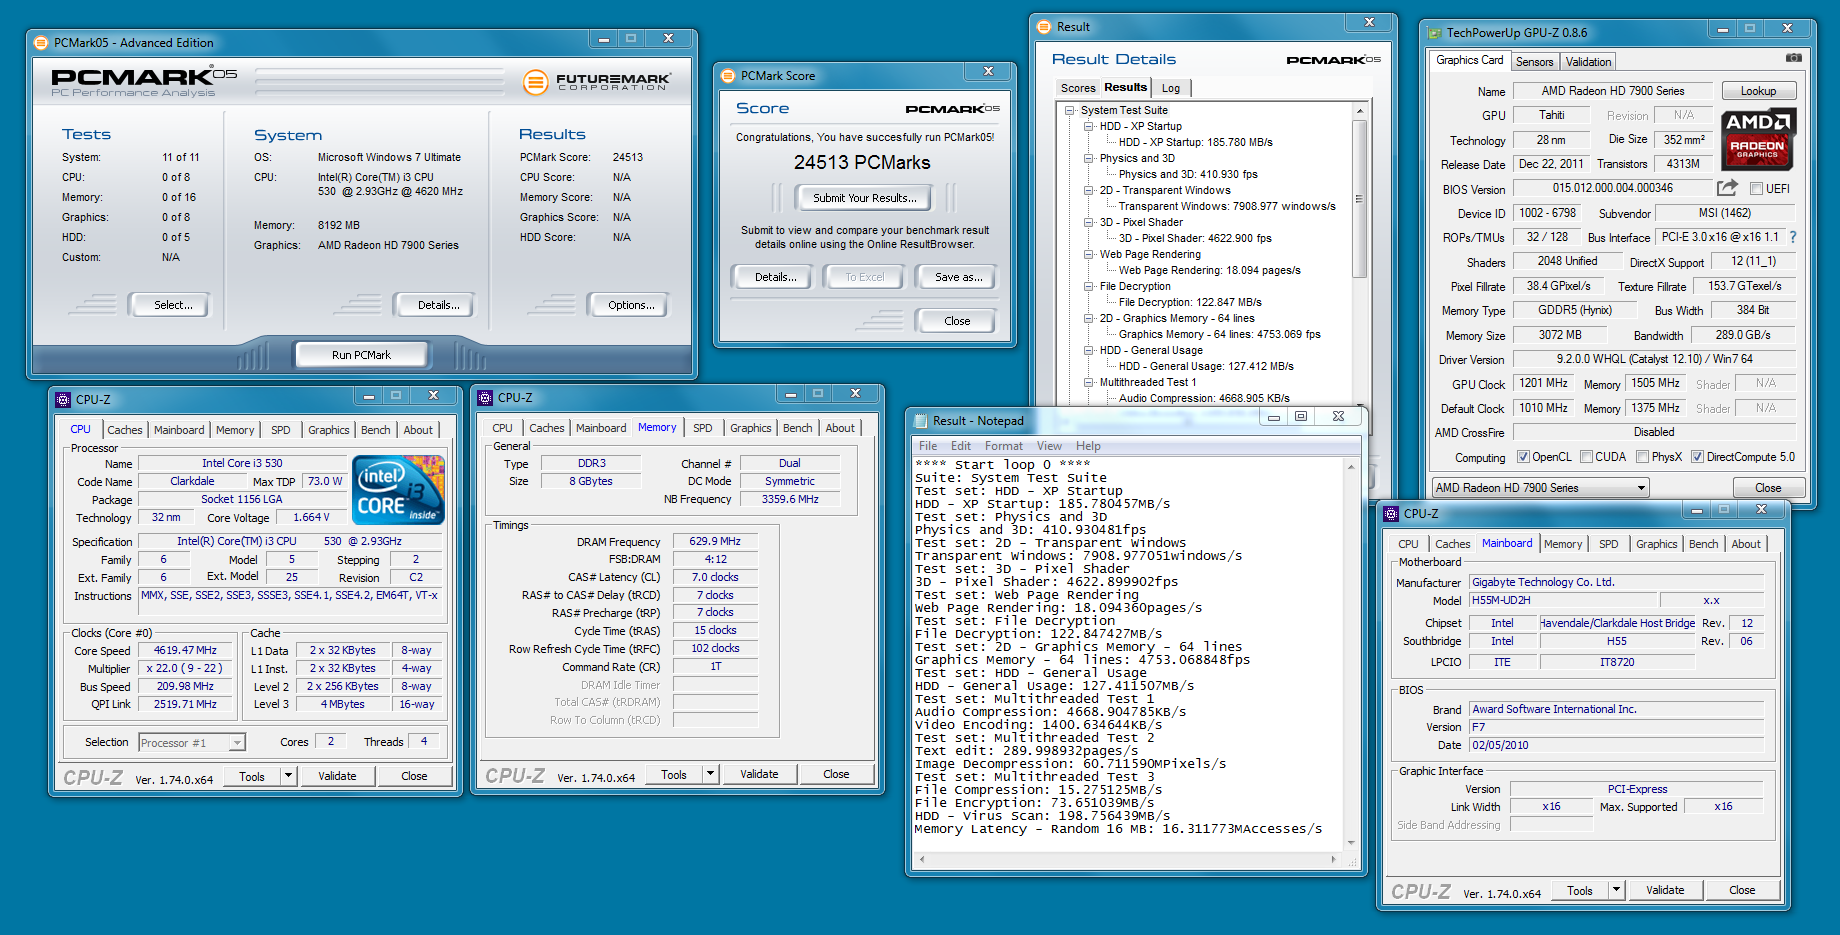Open the Log tab in Result Details
The image size is (1840, 935).
pyautogui.click(x=1171, y=88)
